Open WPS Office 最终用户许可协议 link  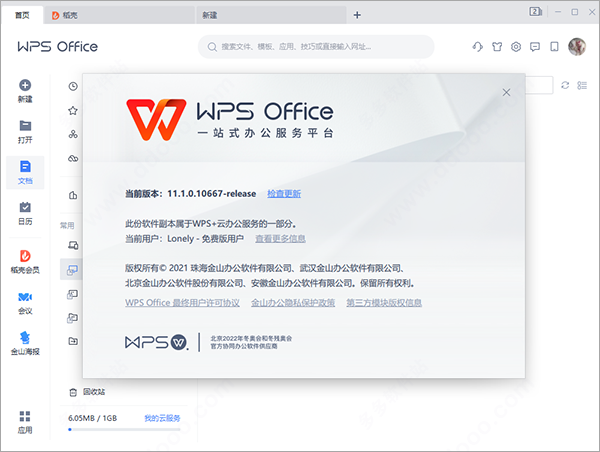pos(182,303)
